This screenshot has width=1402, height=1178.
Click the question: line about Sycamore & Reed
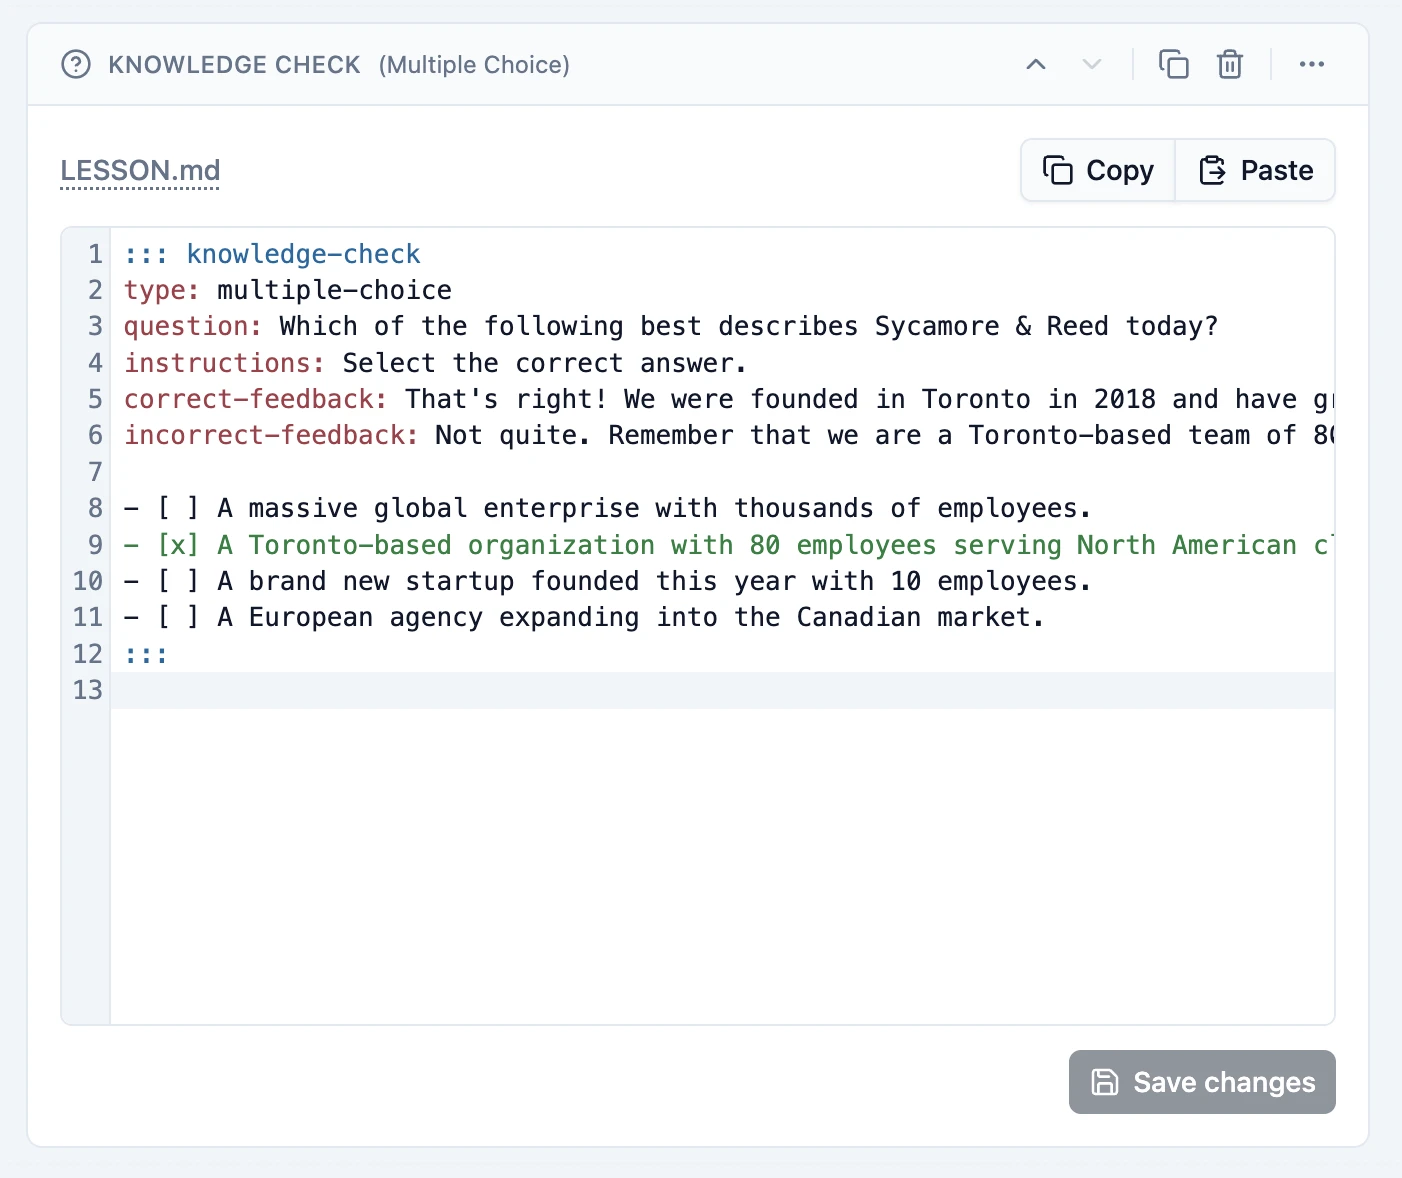pyautogui.click(x=671, y=326)
